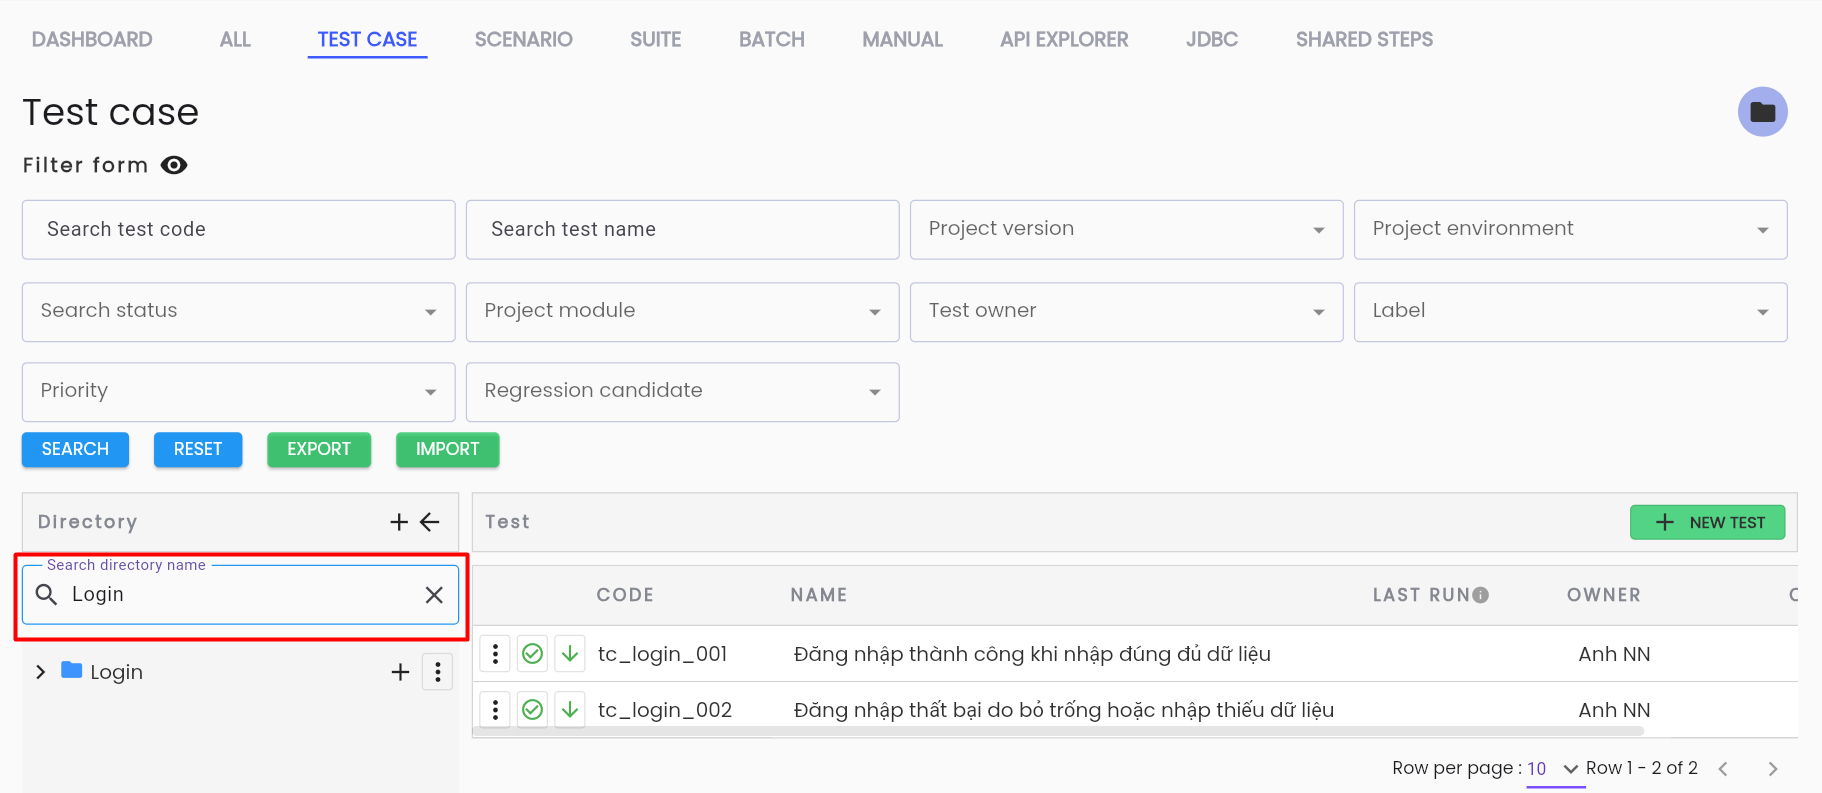The image size is (1822, 793).
Task: Click the tc_login_002 green check status icon
Action: click(x=533, y=710)
